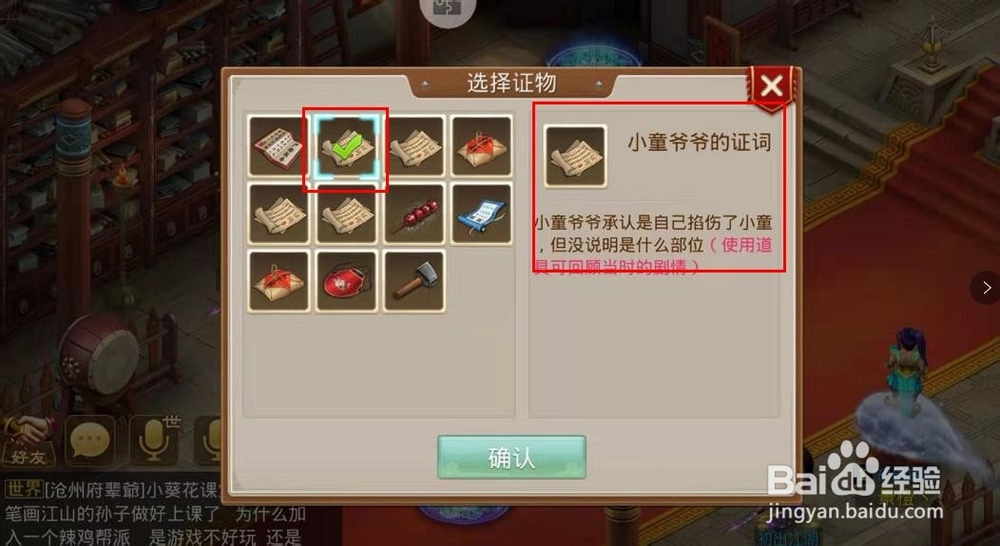Activate the 世 world voice microphone

[x=154, y=440]
